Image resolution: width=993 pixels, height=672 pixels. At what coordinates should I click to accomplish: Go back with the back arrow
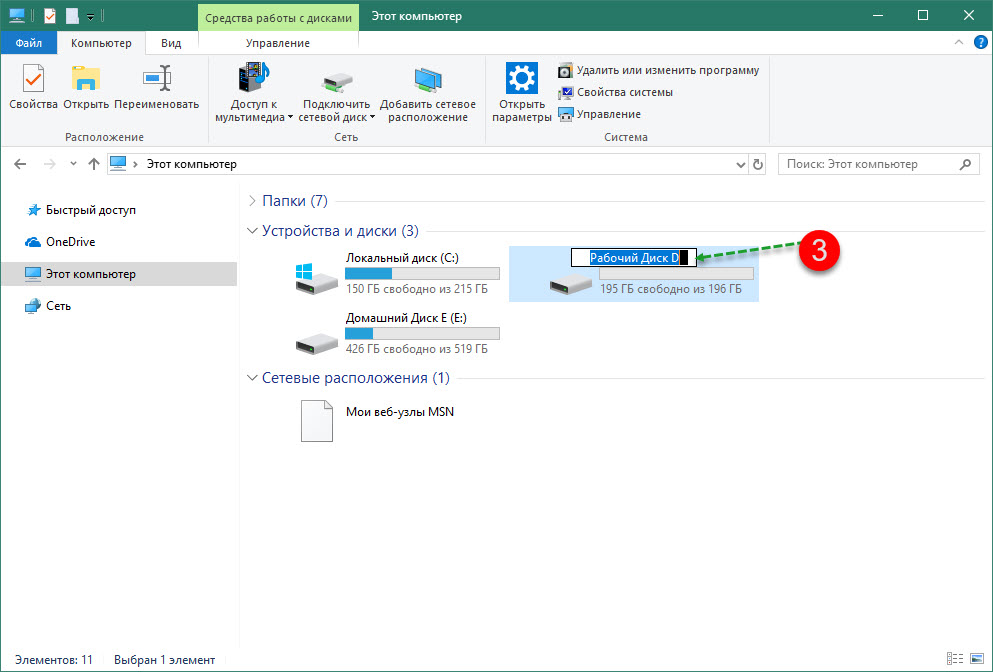tap(20, 164)
